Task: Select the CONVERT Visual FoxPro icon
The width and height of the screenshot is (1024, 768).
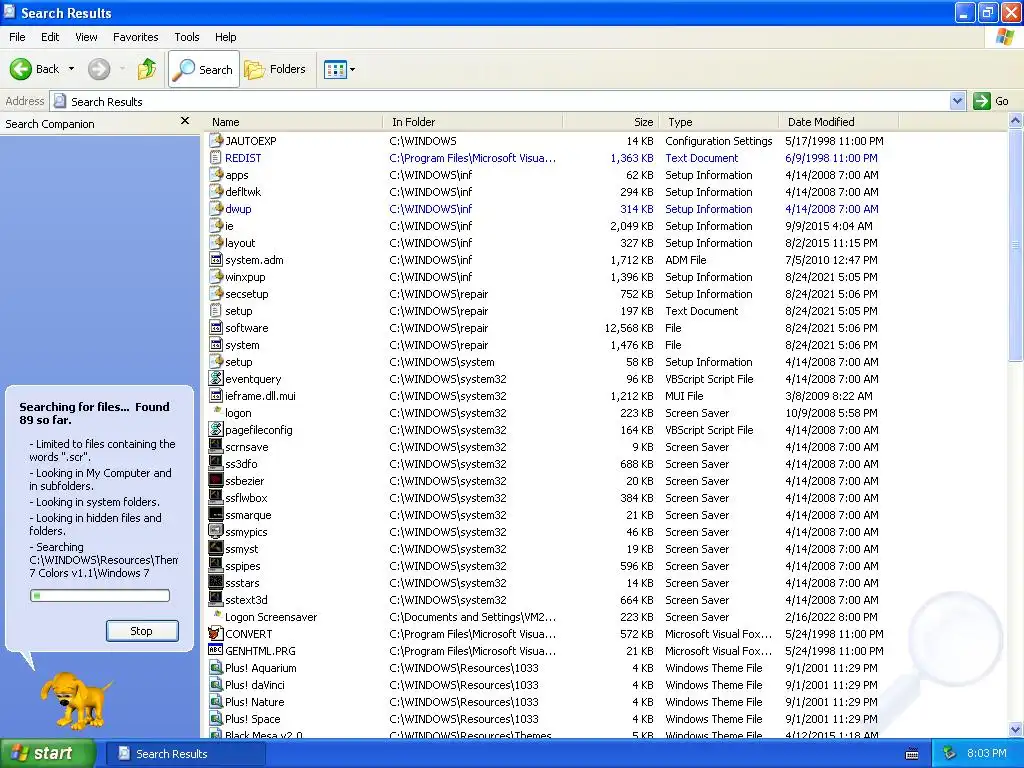Action: click(x=216, y=633)
